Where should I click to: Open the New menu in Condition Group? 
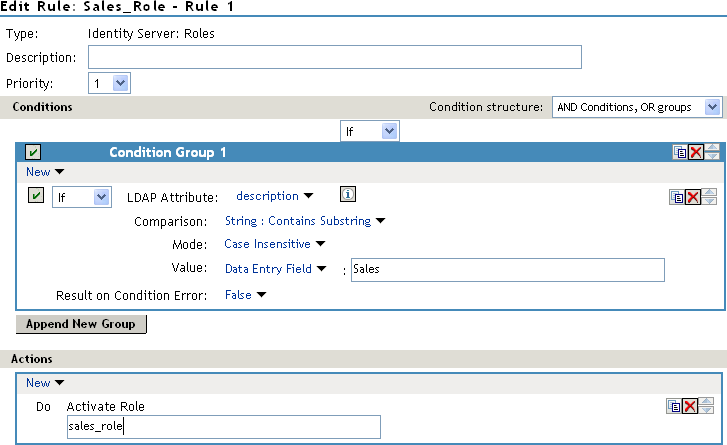click(x=45, y=172)
